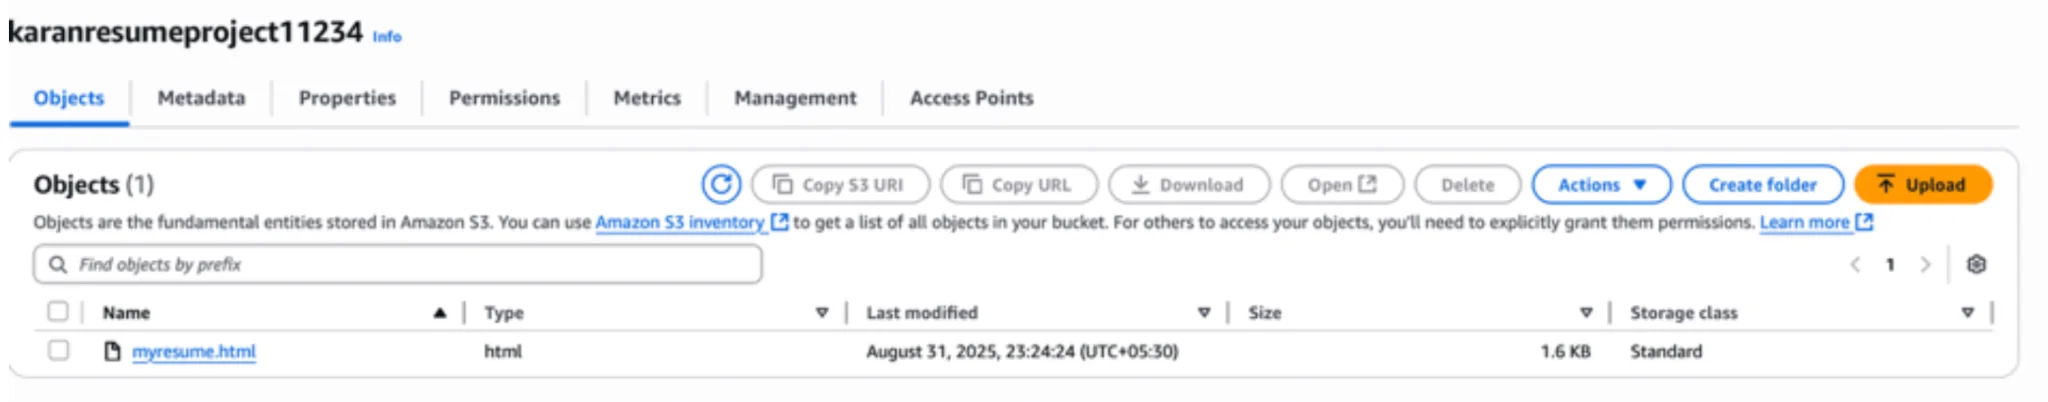Expand the Storage class sort arrow

click(x=1967, y=313)
